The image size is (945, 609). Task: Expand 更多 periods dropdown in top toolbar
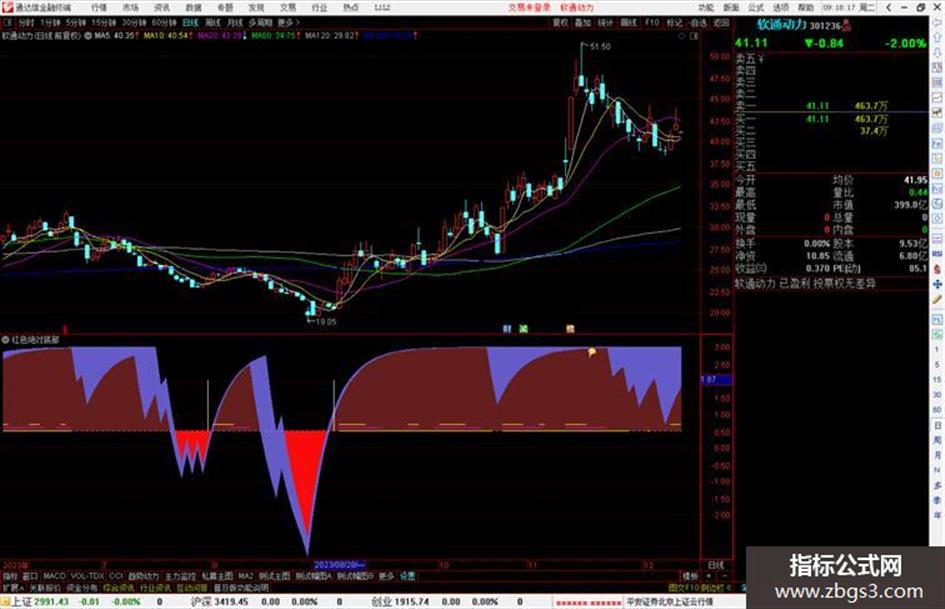coord(288,22)
